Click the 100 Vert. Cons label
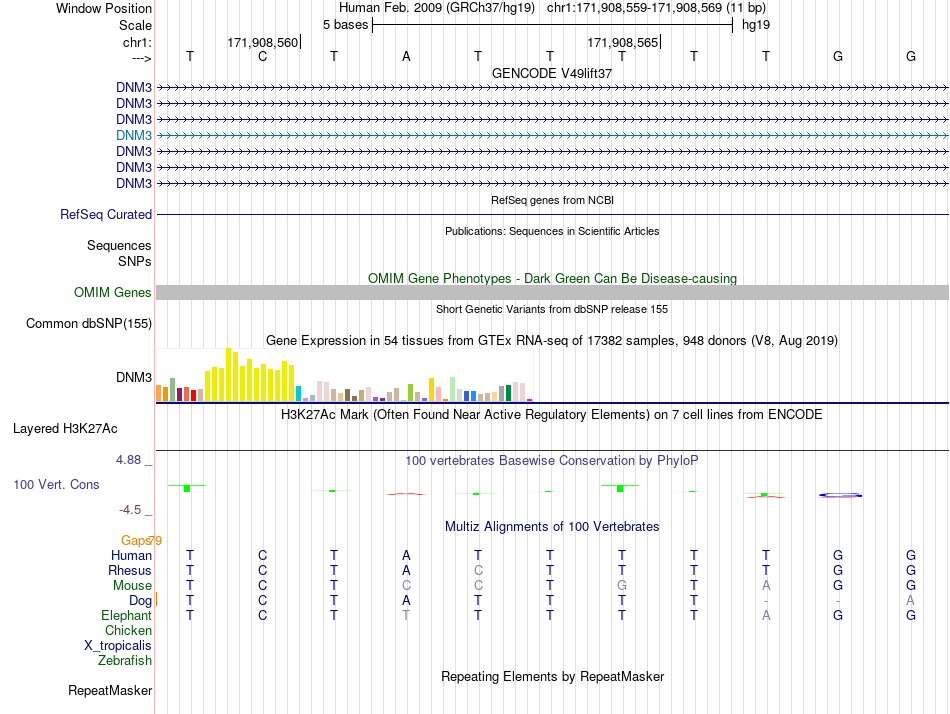 coord(56,484)
